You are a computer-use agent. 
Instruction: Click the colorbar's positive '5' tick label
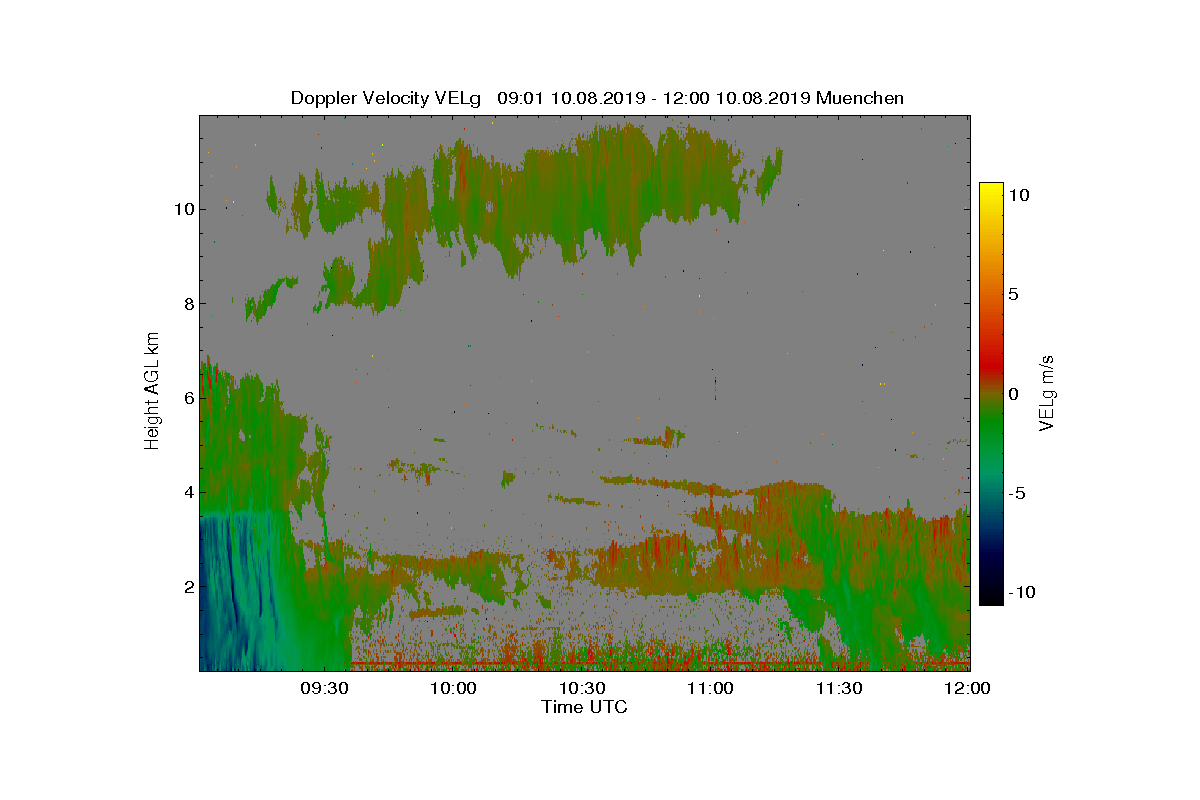(x=1013, y=295)
